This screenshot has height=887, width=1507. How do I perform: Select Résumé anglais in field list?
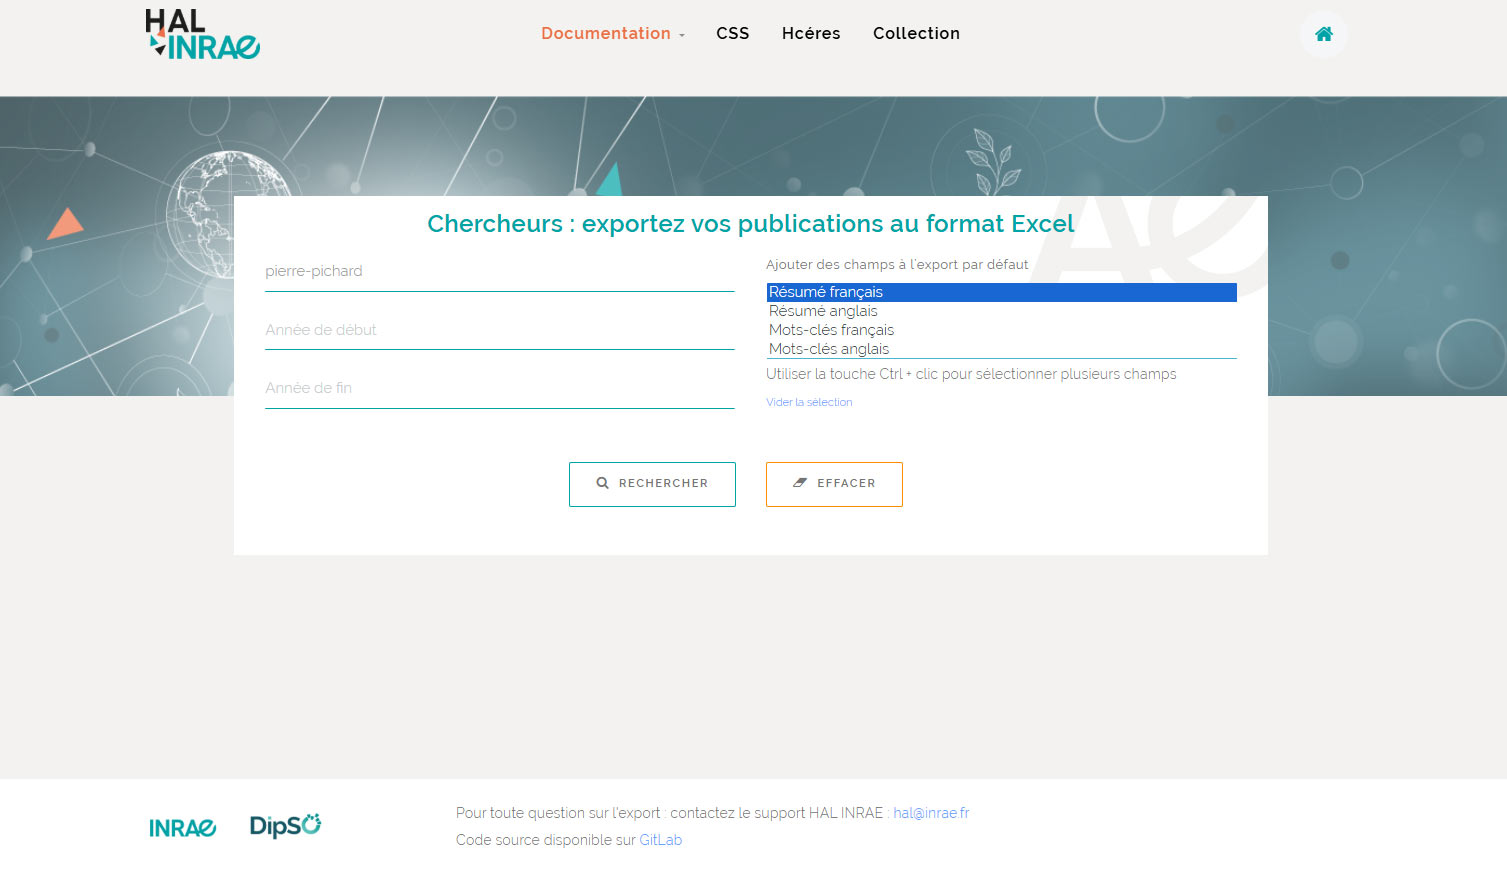pyautogui.click(x=1000, y=311)
